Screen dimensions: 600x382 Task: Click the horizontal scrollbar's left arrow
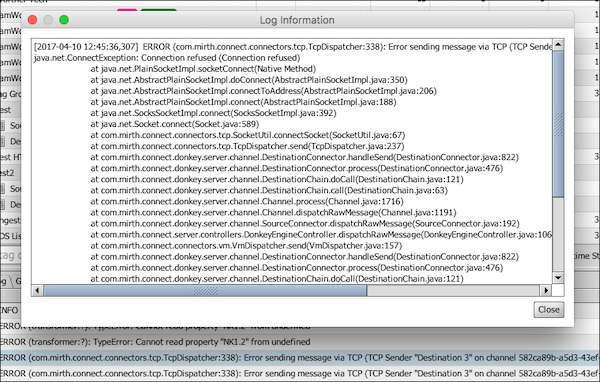pyautogui.click(x=37, y=291)
